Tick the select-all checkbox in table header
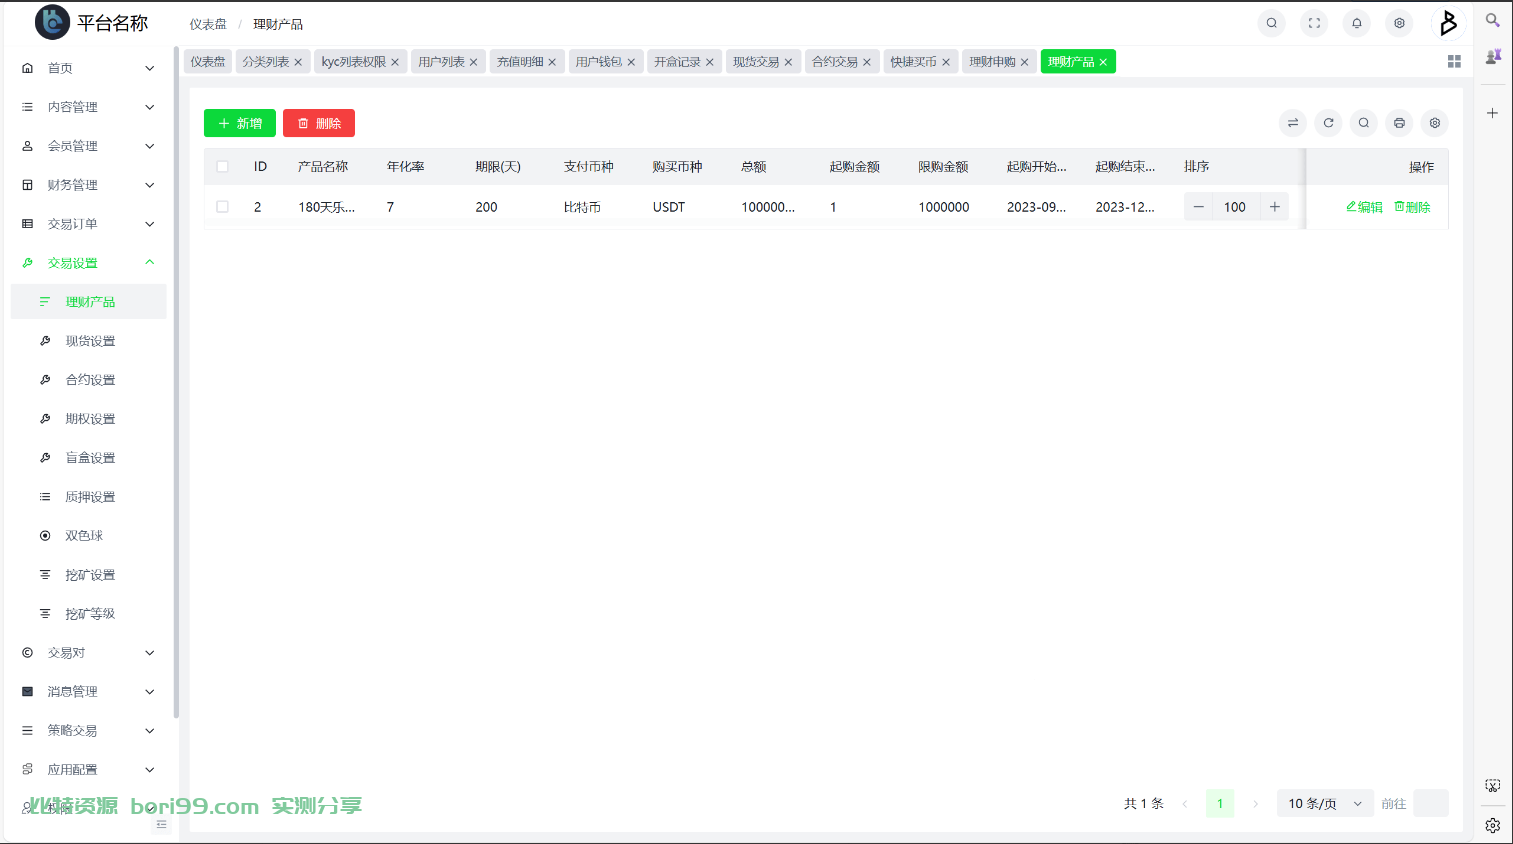1513x844 pixels. point(222,167)
